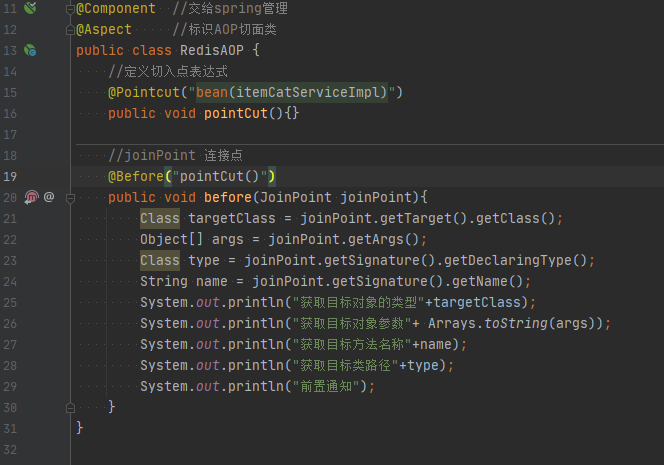Screen dimensions: 664x465
Task: Click the //joinPoint 连接点 comment
Action: [176, 155]
